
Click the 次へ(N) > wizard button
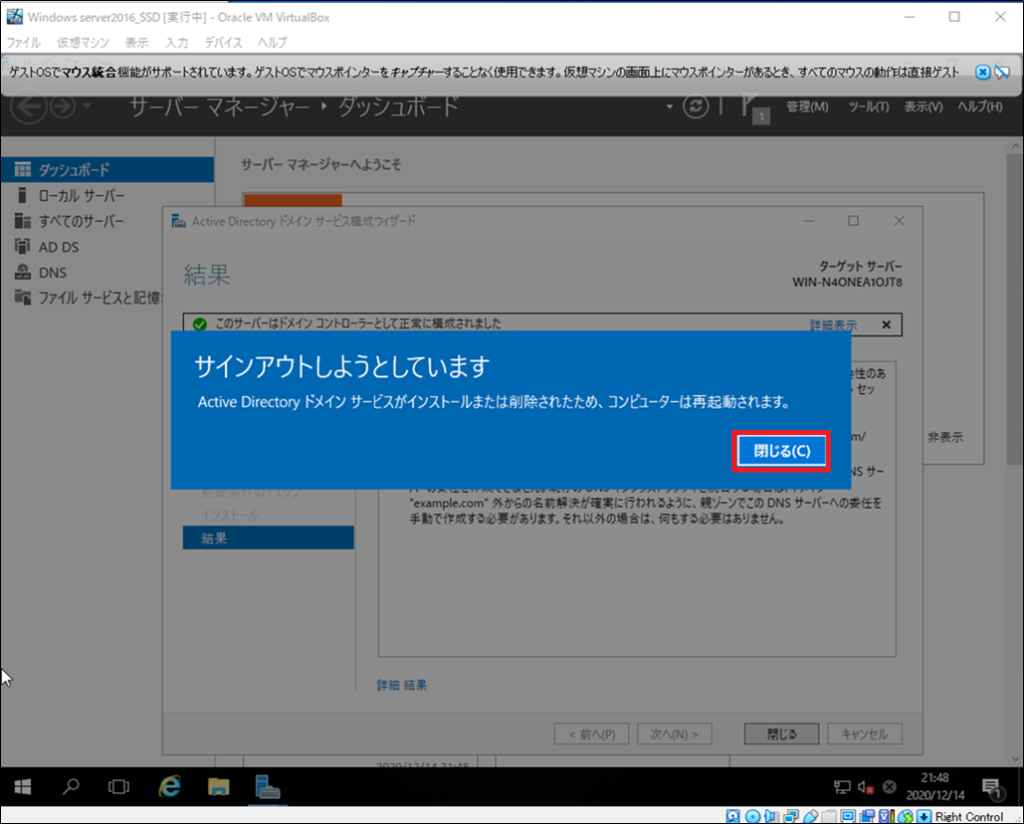675,734
